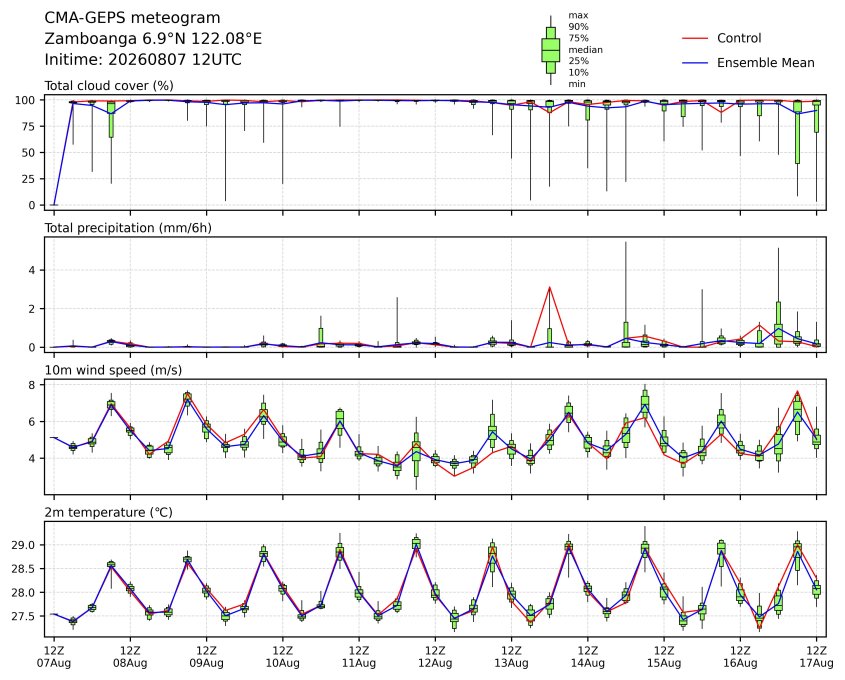Click the '12Z 08Aug' x-axis label
The width and height of the screenshot is (845, 680).
pyautogui.click(x=130, y=656)
